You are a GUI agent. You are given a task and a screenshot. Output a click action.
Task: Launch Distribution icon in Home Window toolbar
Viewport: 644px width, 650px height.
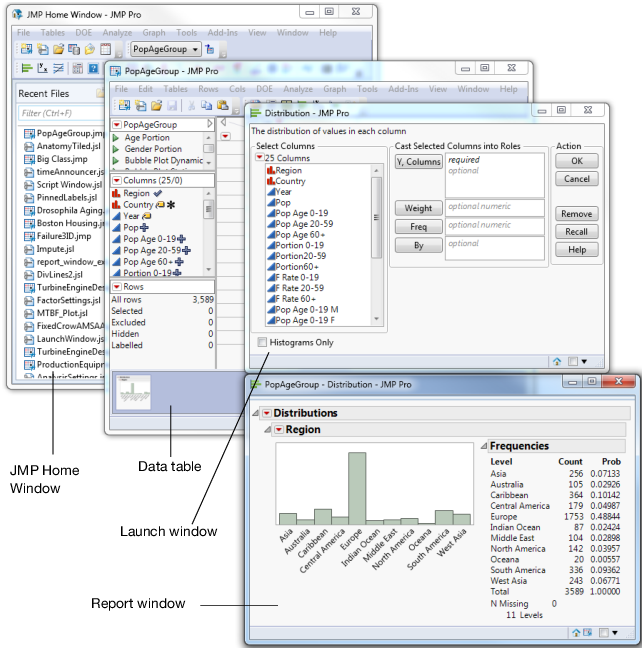[27, 68]
